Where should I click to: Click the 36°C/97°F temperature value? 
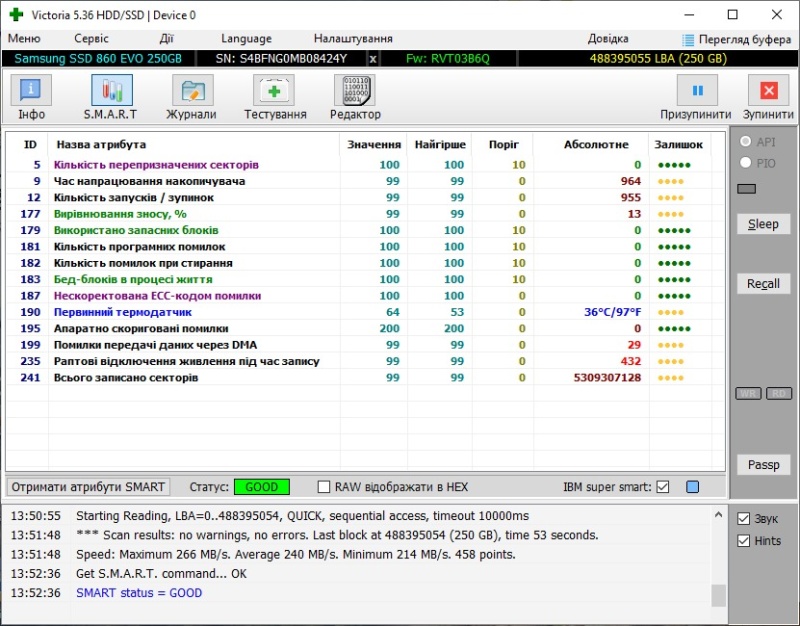612,312
